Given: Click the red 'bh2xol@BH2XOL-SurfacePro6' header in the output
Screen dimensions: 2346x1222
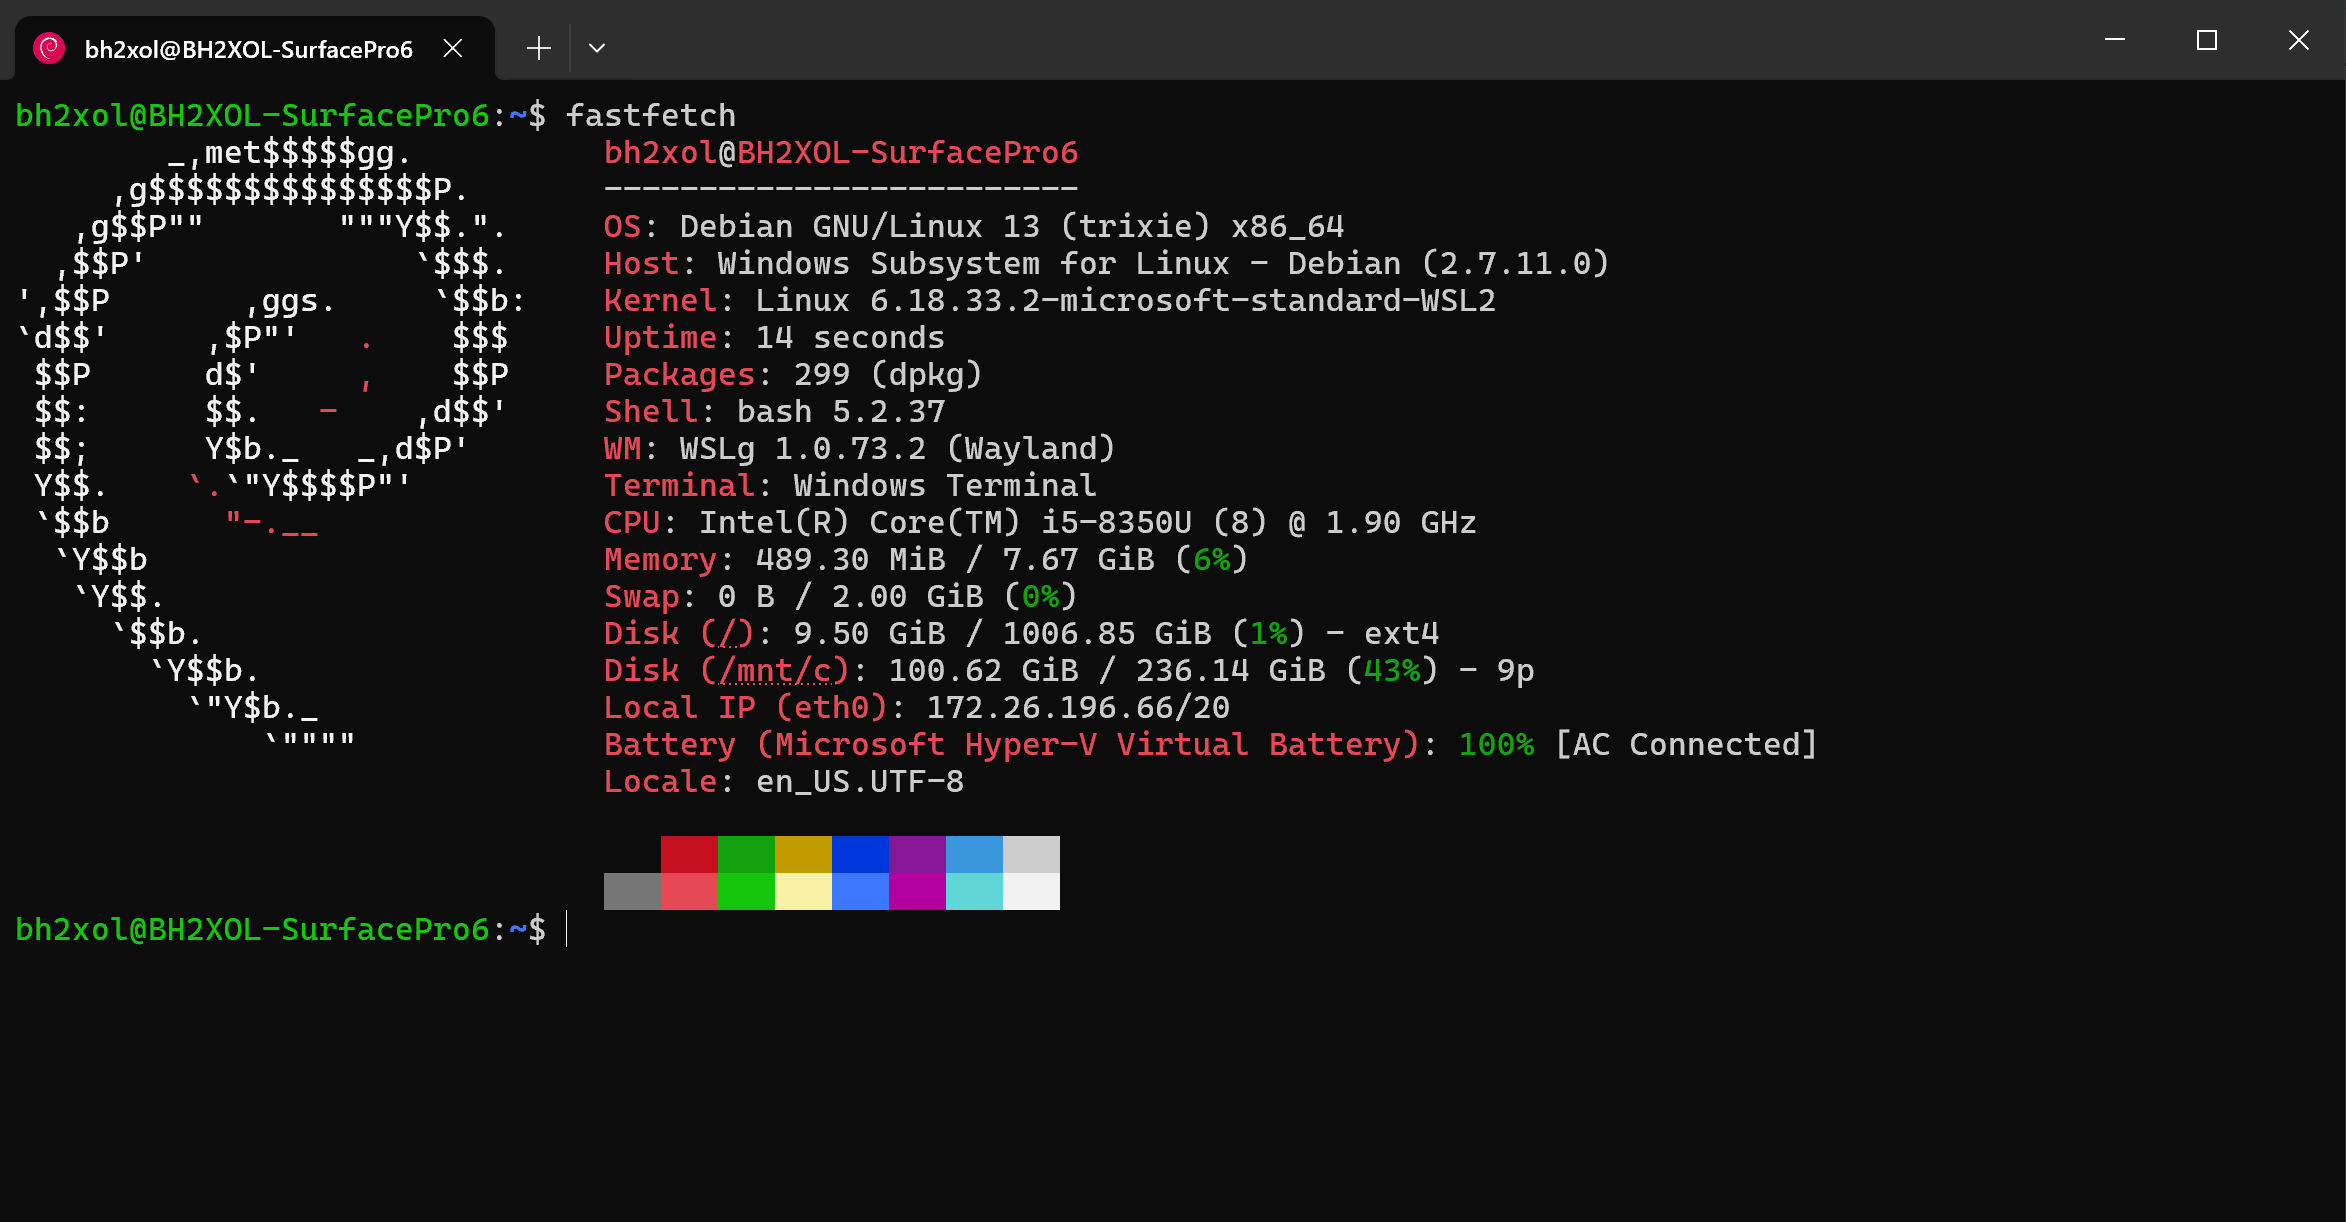Looking at the screenshot, I should click(x=841, y=152).
